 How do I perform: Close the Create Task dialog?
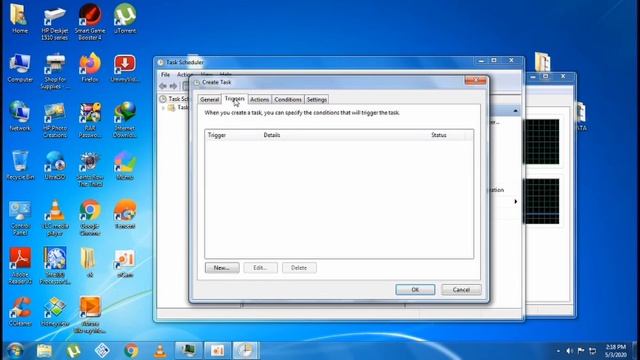pos(476,81)
